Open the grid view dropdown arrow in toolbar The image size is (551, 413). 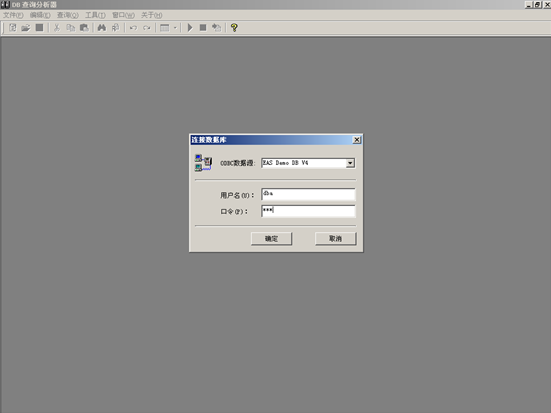(175, 27)
